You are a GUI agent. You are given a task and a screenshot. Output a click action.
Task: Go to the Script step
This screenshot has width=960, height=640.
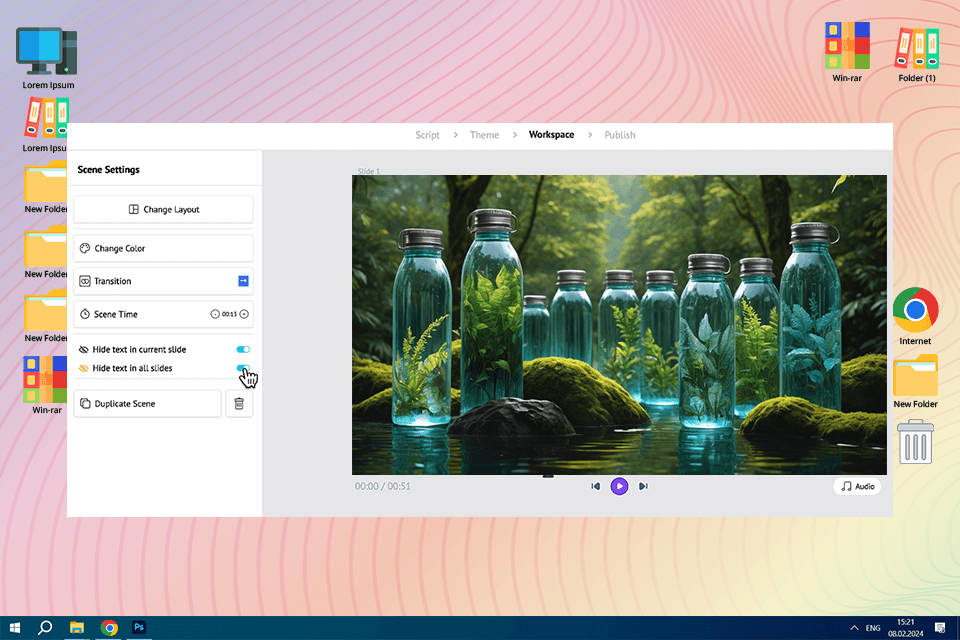click(427, 135)
